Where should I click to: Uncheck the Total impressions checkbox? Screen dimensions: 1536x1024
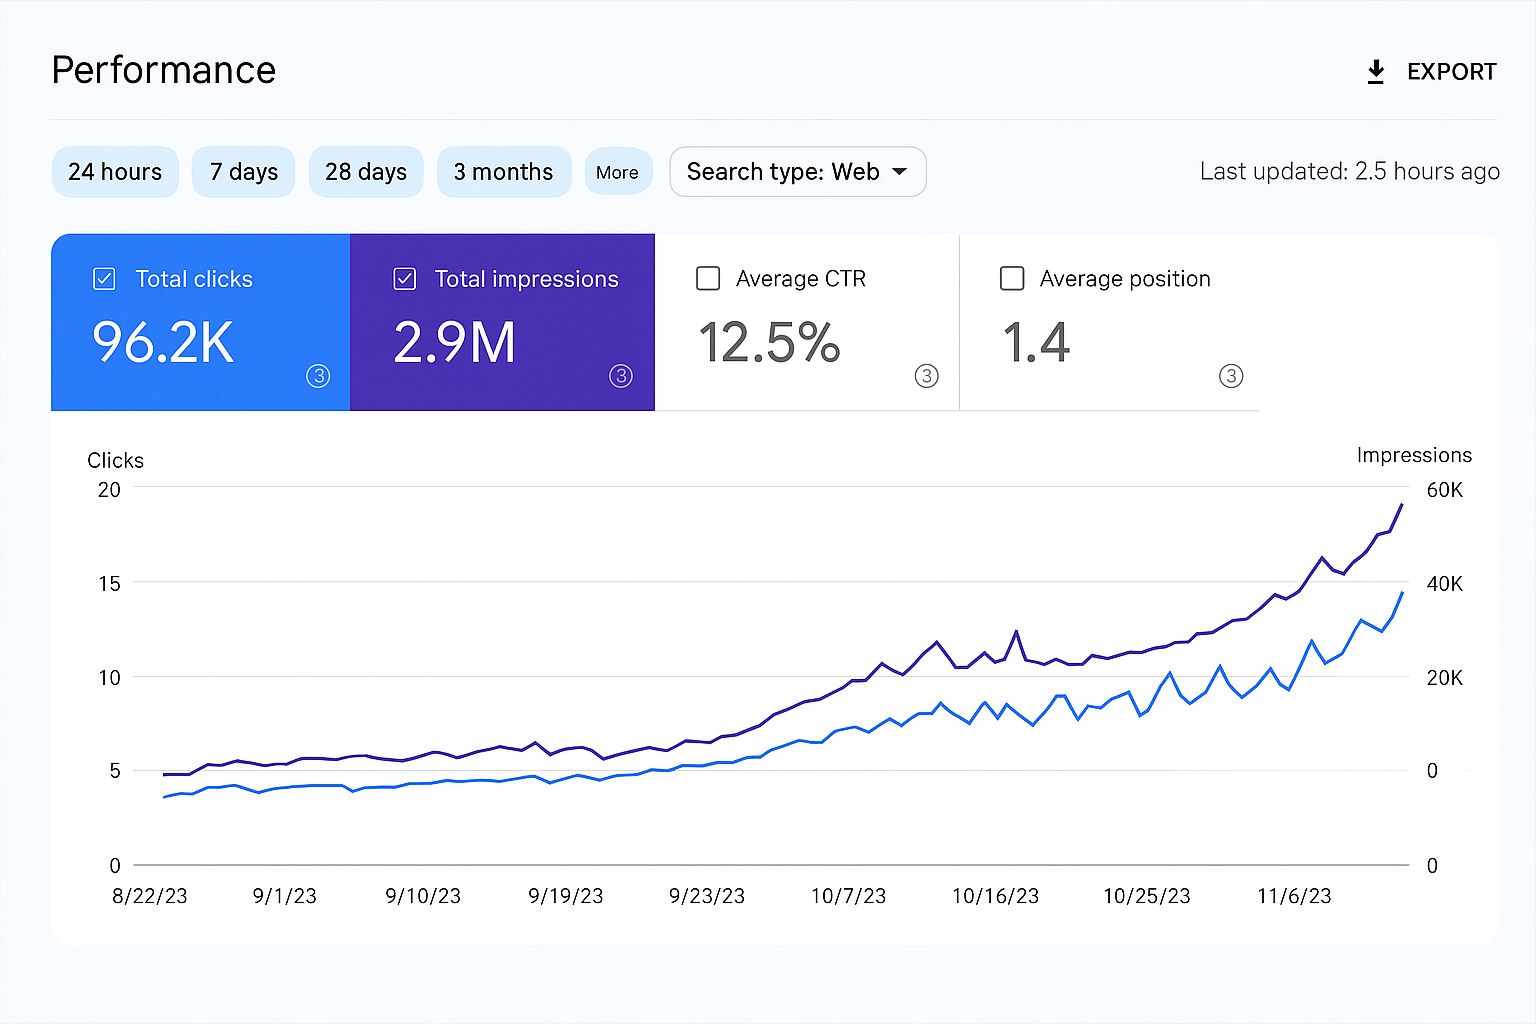[x=405, y=279]
